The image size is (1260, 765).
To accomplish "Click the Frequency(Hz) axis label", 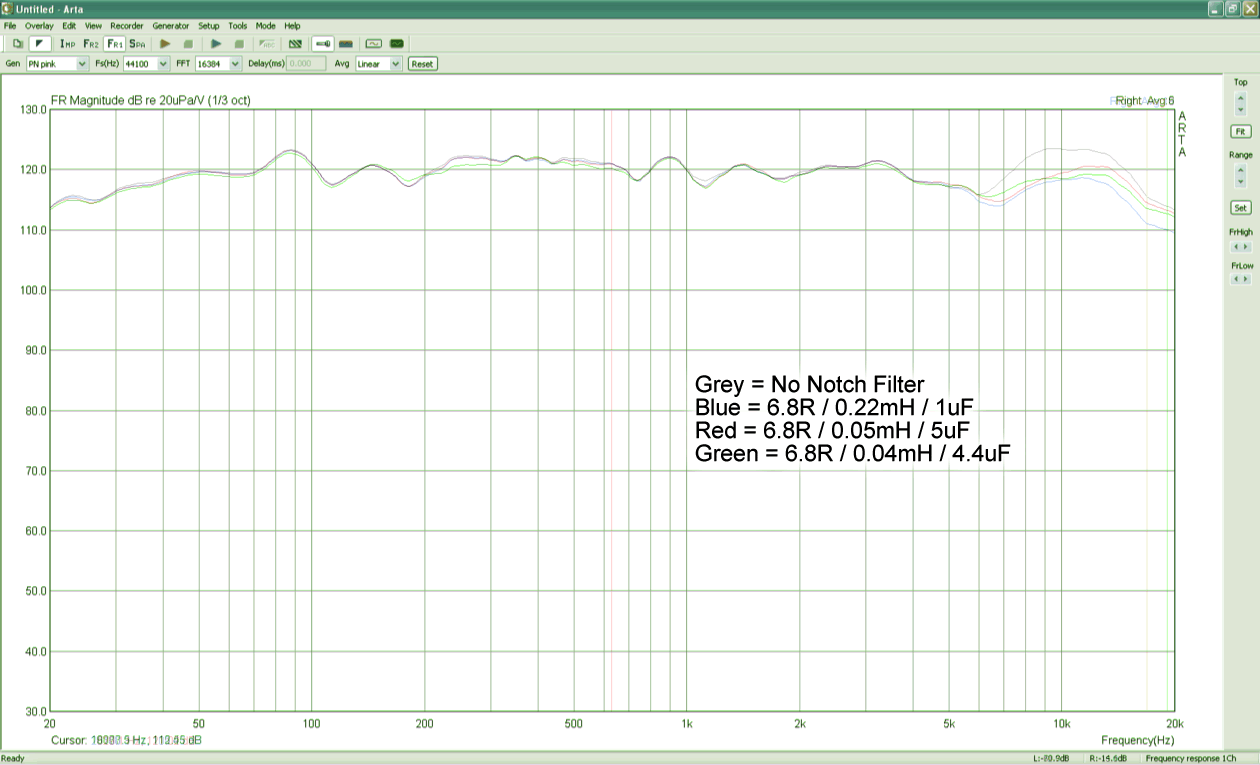I will click(1138, 740).
